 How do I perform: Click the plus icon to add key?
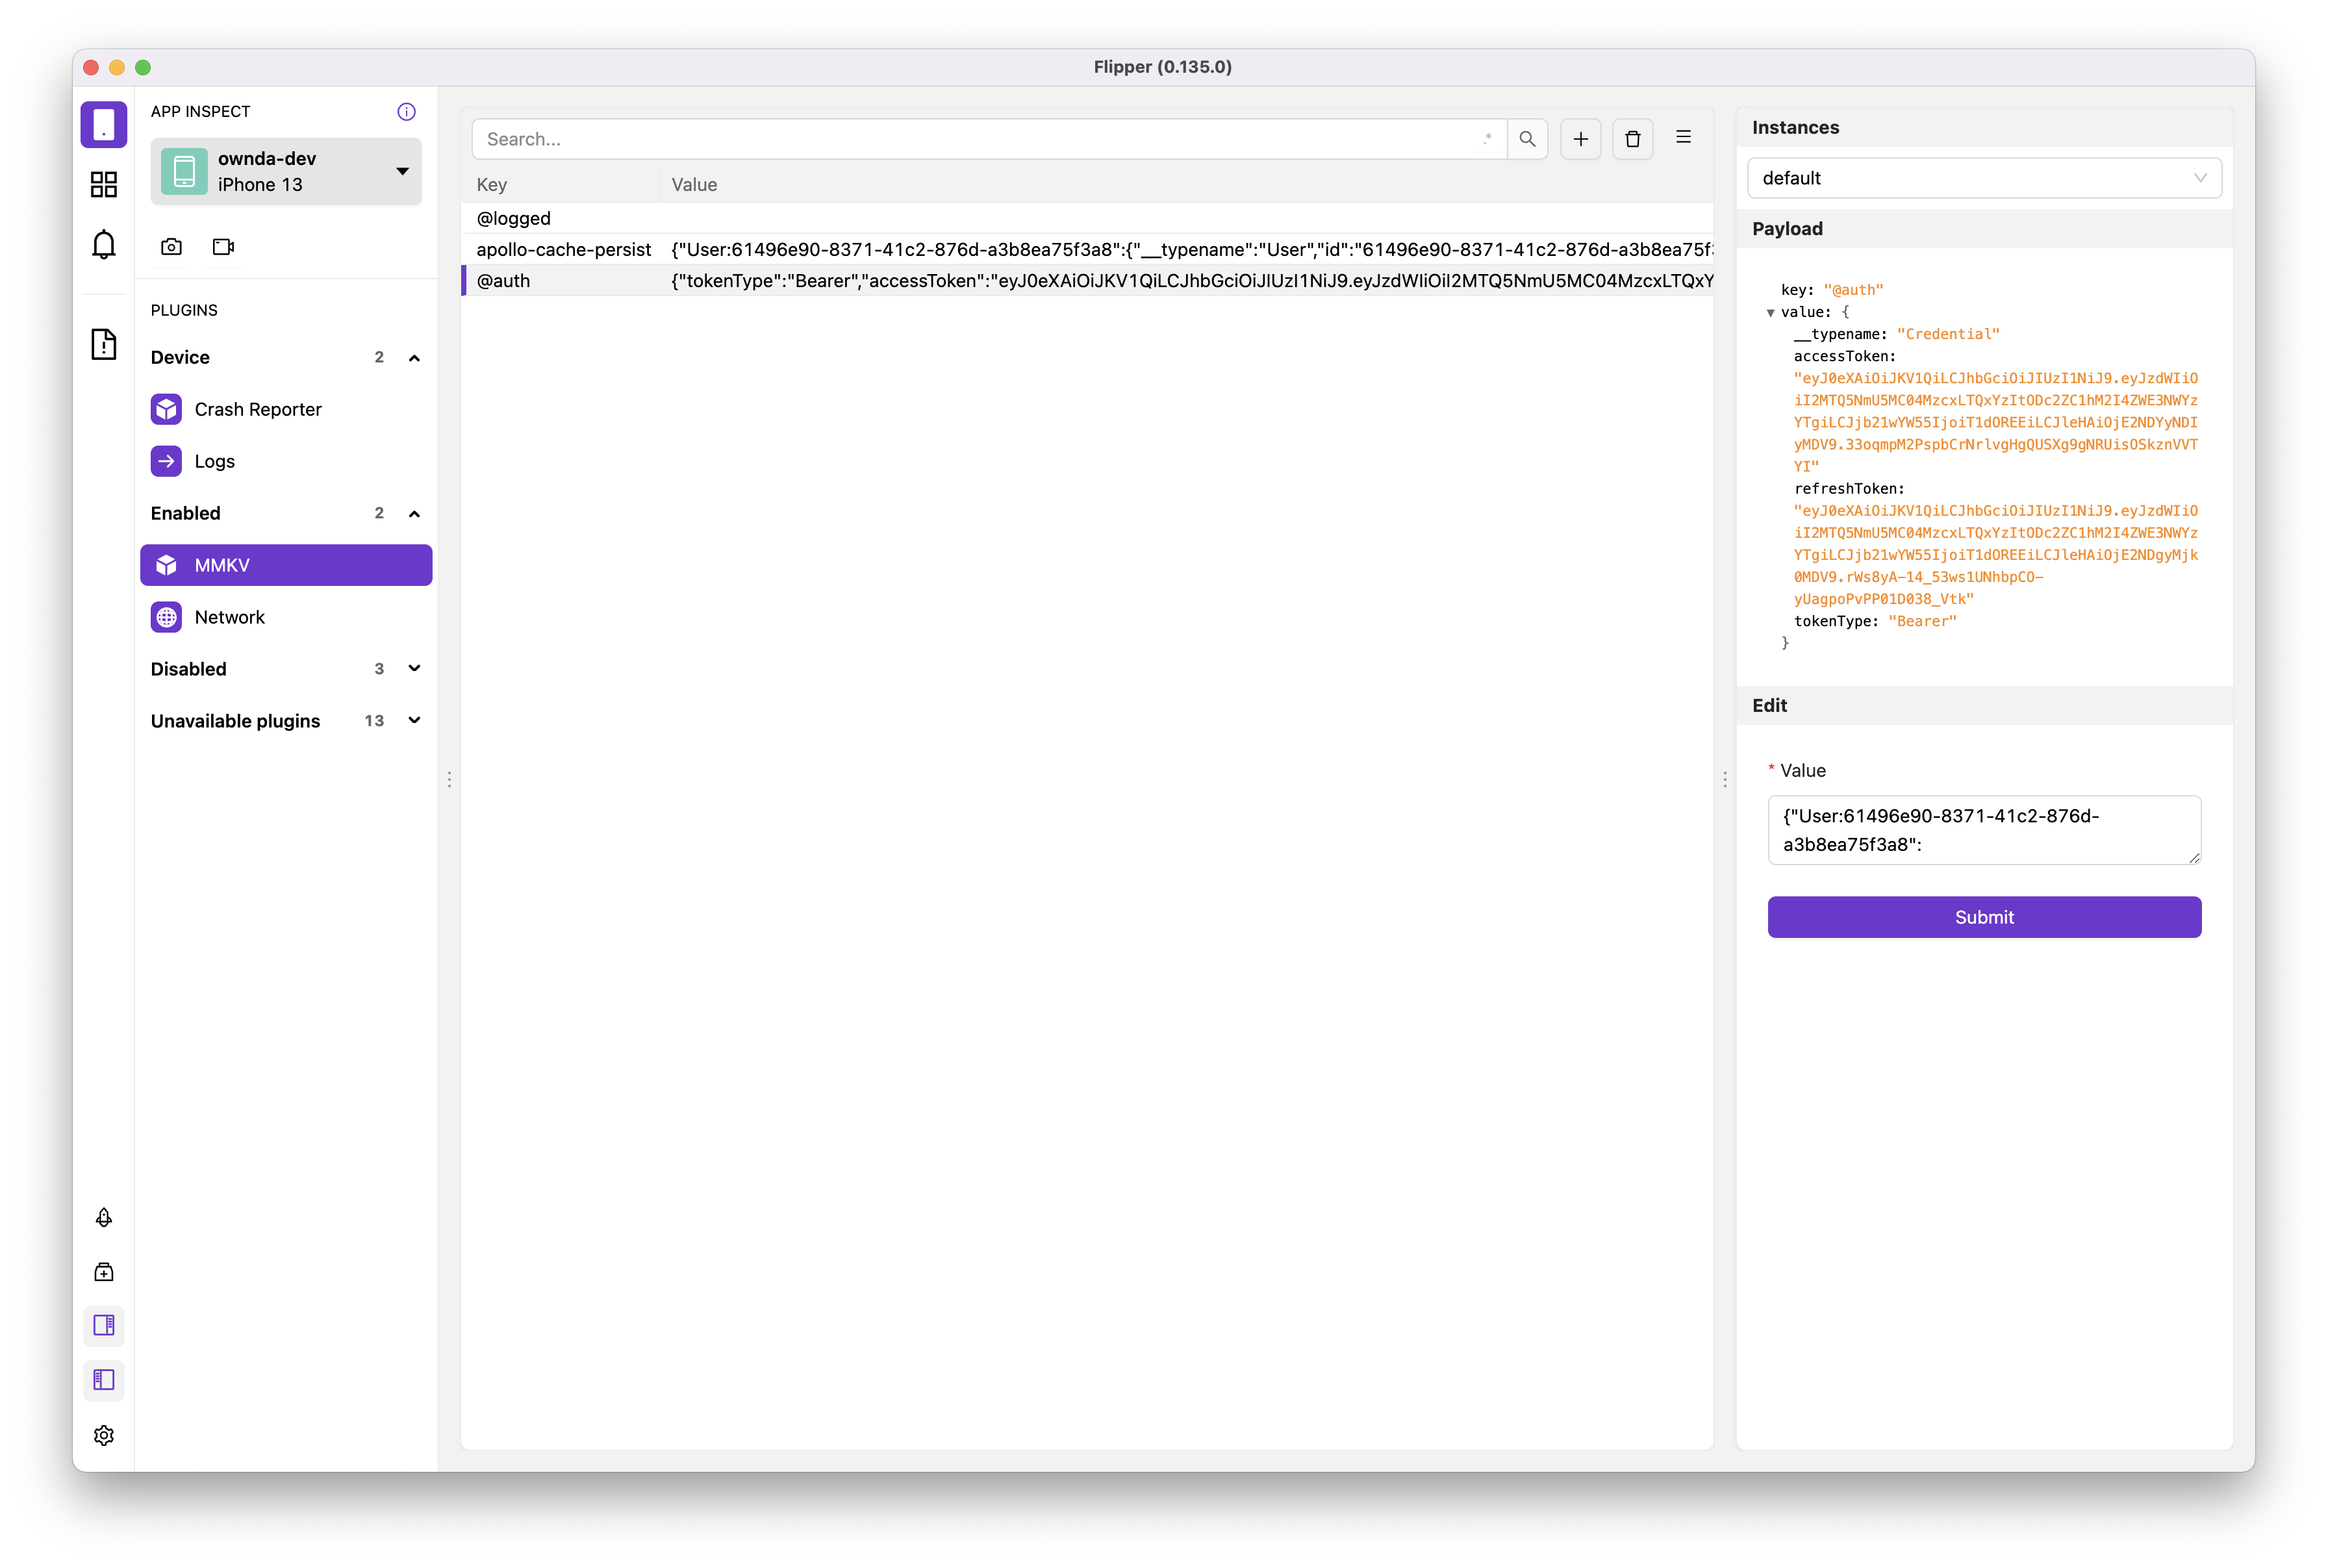pos(1580,139)
